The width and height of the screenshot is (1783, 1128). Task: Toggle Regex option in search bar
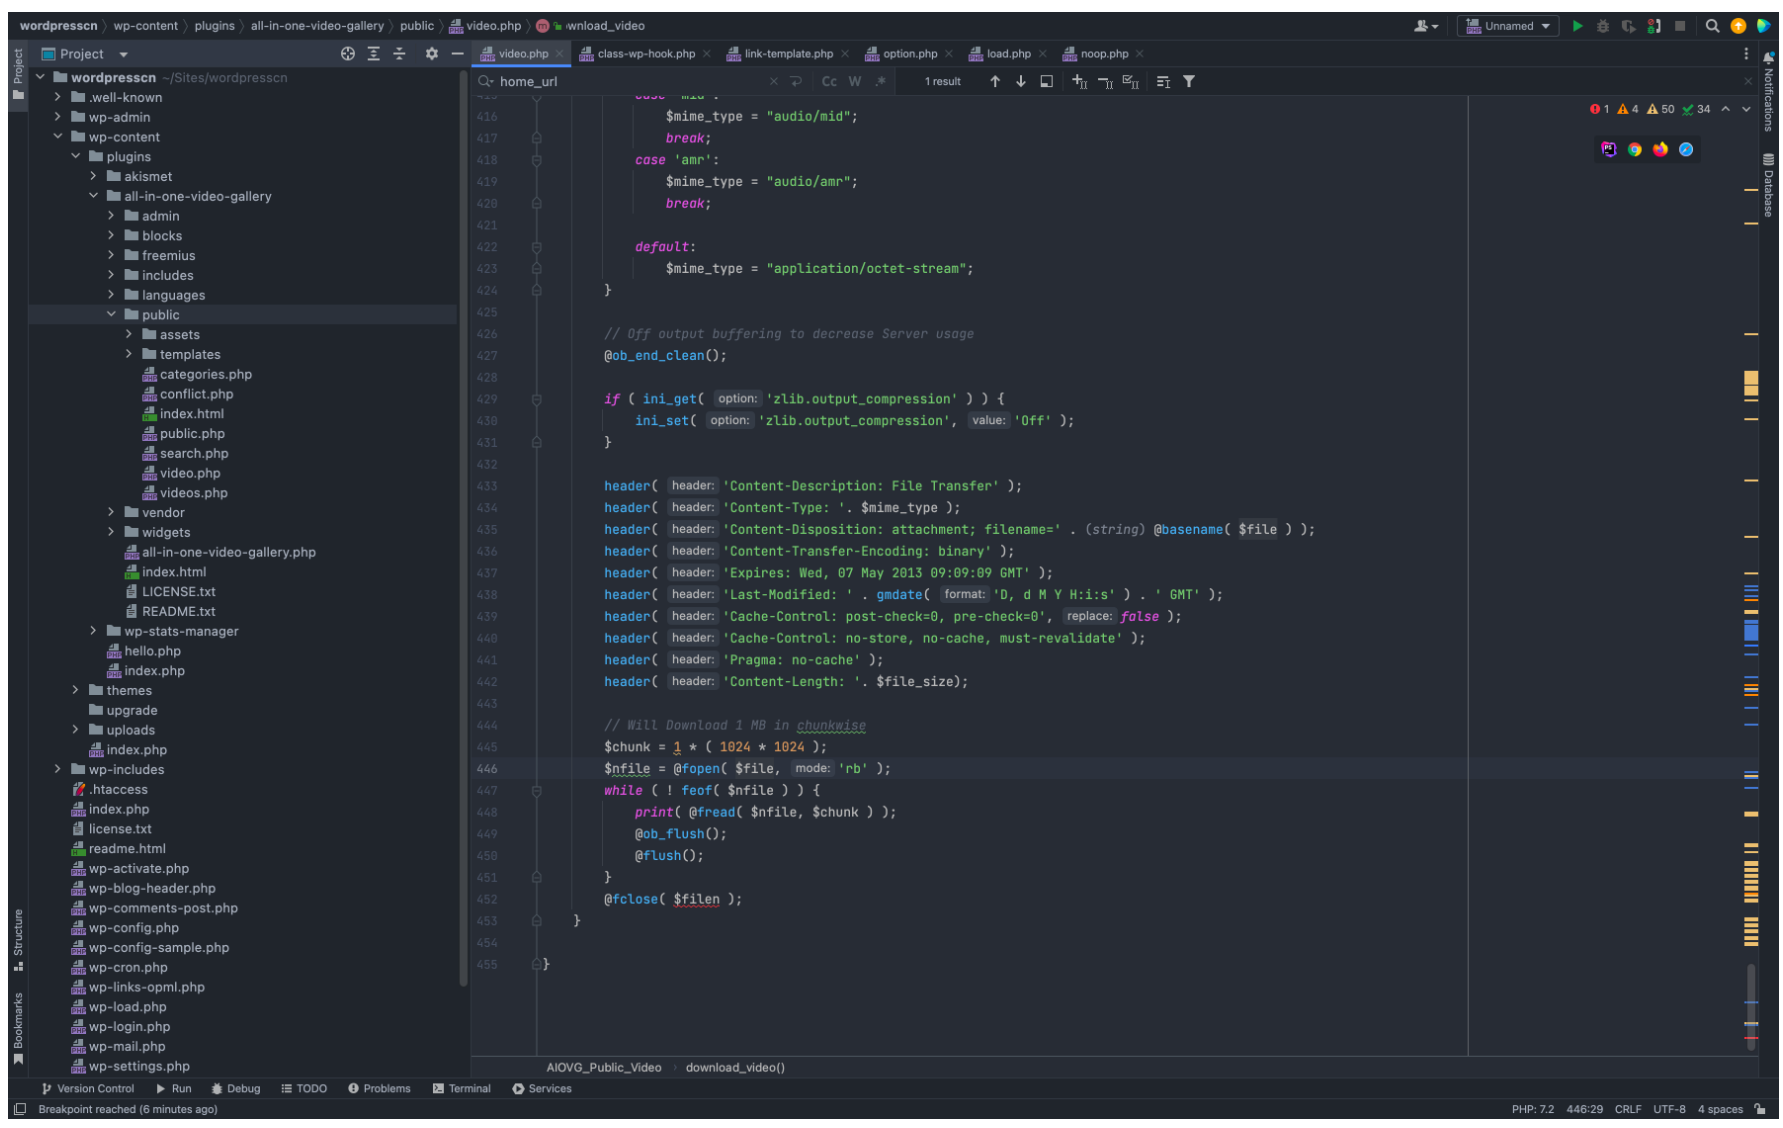(x=880, y=82)
